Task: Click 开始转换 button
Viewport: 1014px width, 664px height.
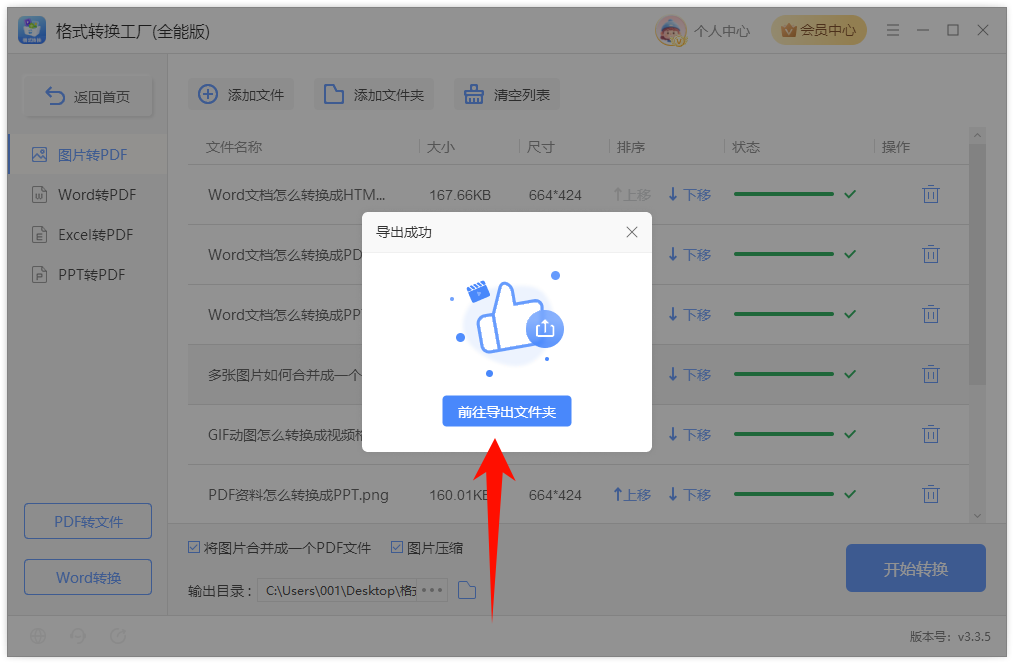Action: (x=916, y=568)
